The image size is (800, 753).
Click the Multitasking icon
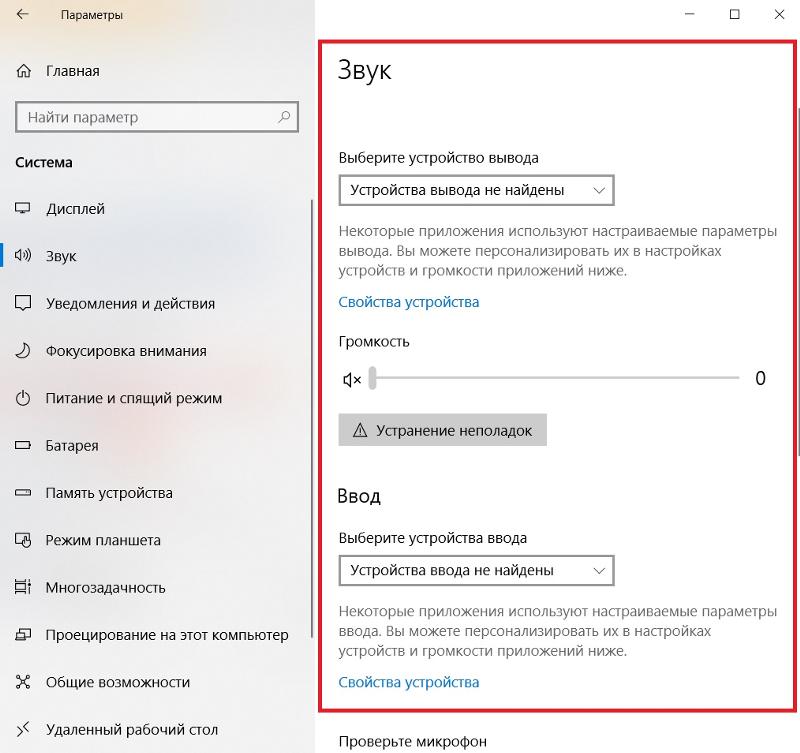[x=23, y=587]
